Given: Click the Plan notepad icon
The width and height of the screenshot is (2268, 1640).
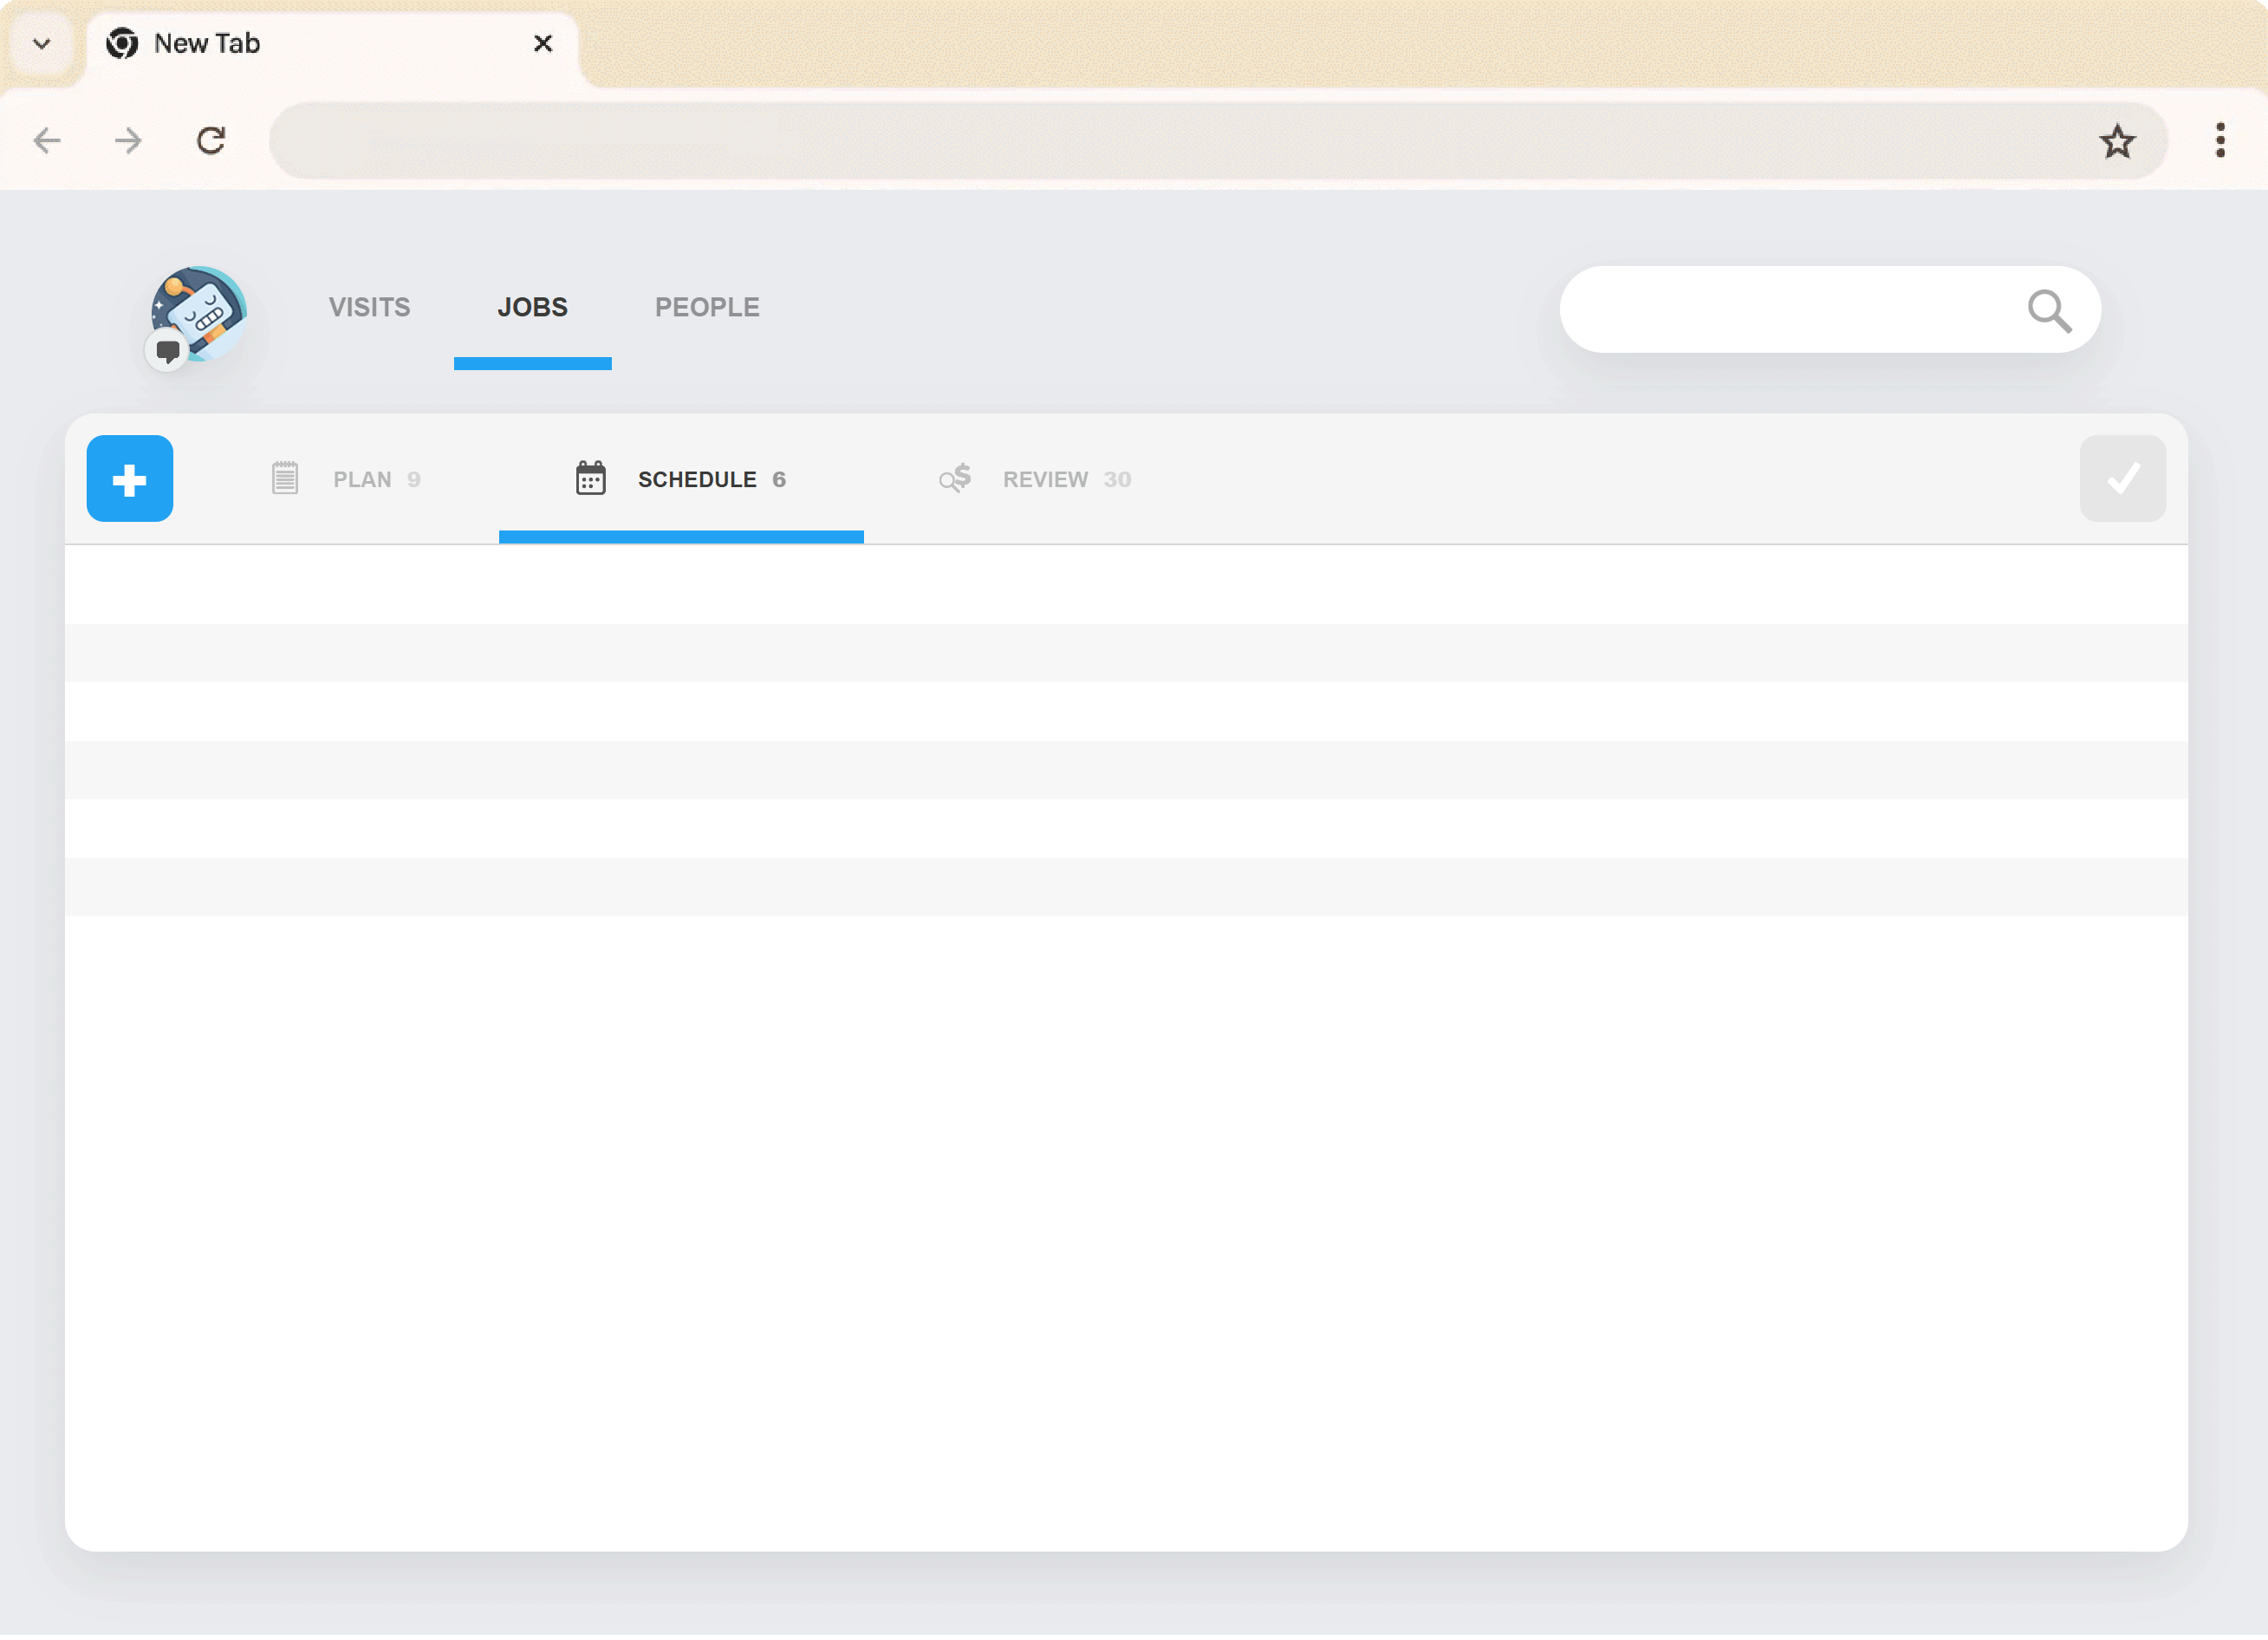Looking at the screenshot, I should pyautogui.click(x=285, y=479).
